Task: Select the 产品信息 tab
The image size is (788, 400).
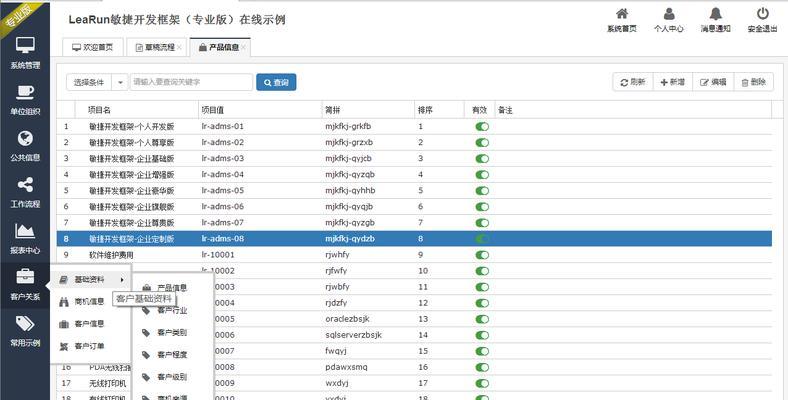Action: tap(219, 47)
